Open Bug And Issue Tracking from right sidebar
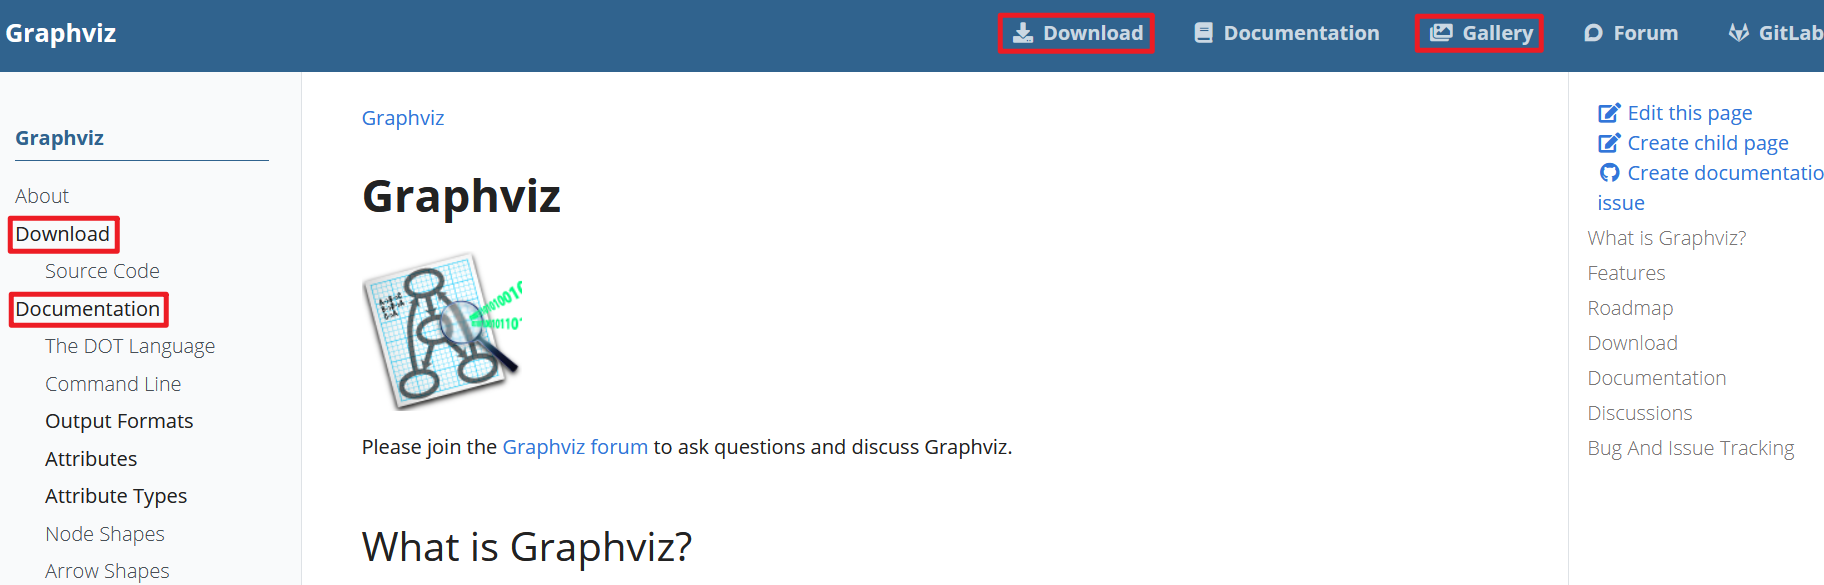This screenshot has width=1824, height=585. [x=1691, y=447]
